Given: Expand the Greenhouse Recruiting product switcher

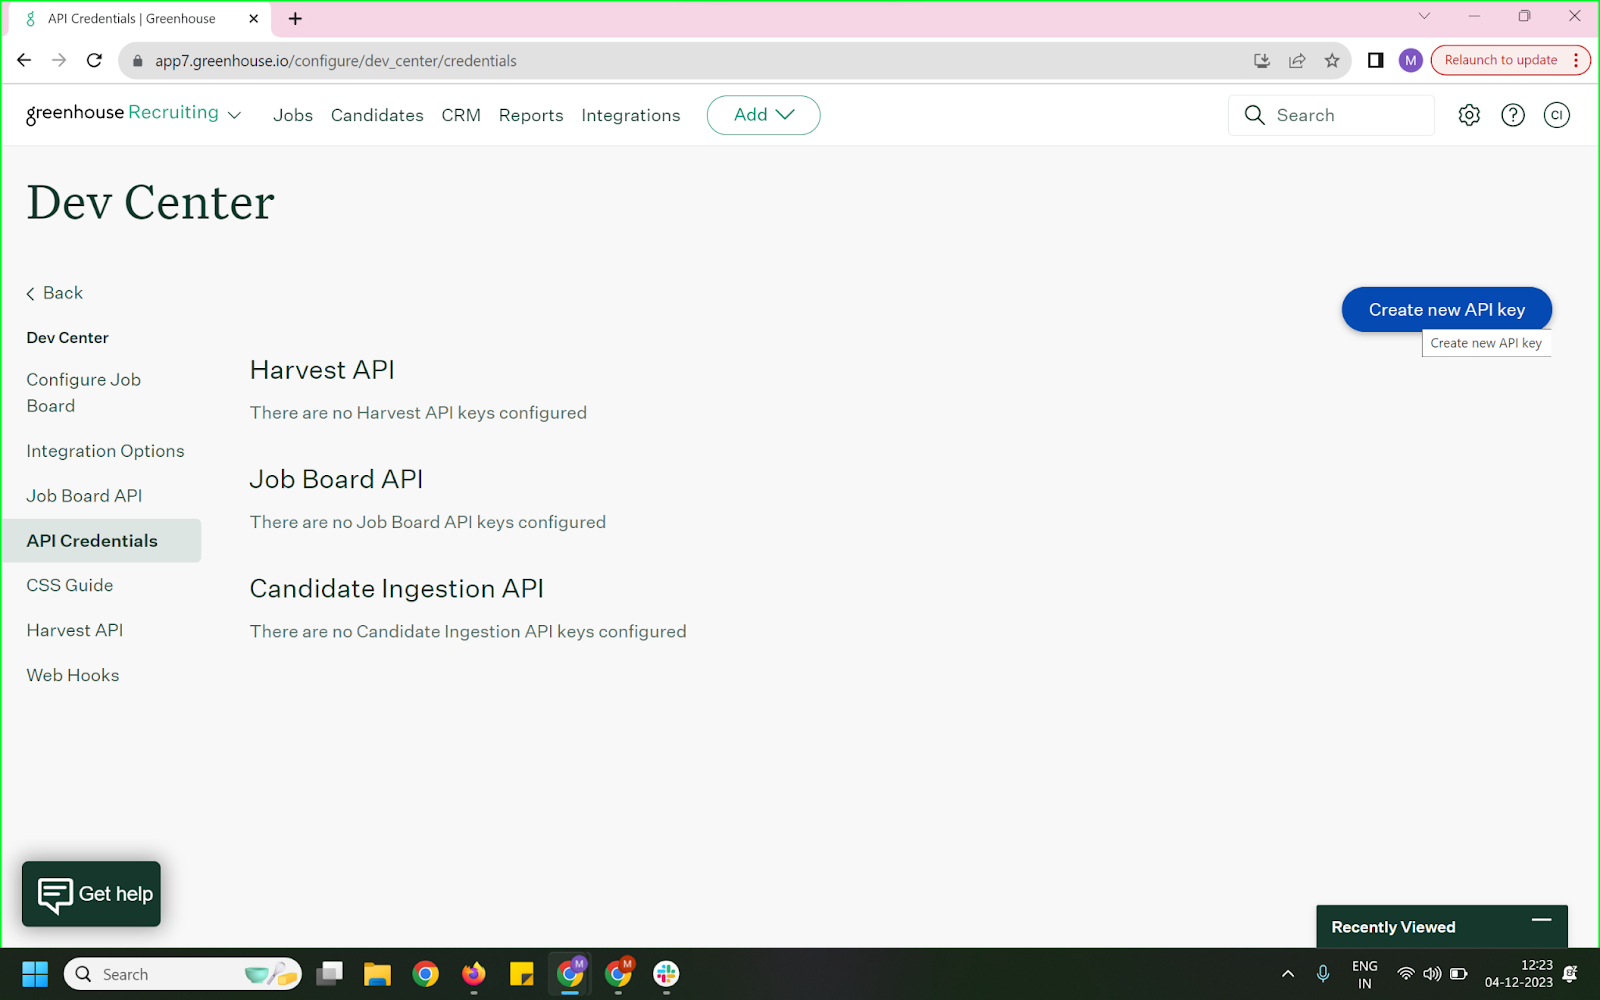Looking at the screenshot, I should (x=234, y=116).
